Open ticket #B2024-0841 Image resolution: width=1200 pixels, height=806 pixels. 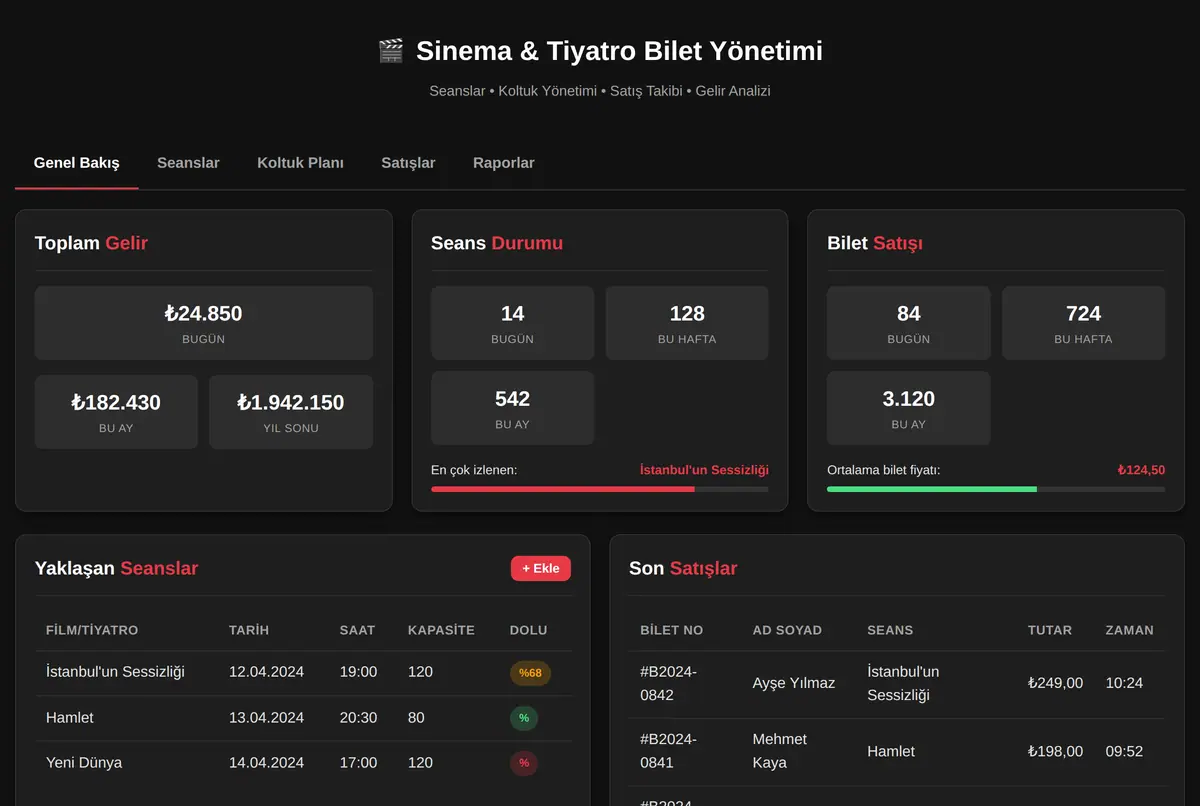point(668,751)
